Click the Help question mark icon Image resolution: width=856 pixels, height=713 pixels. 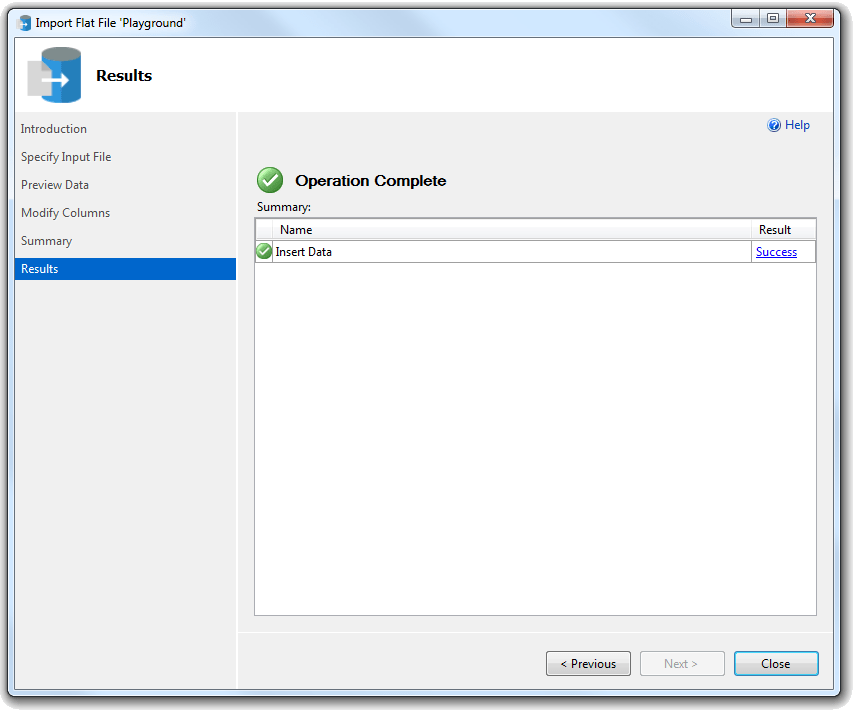pos(773,126)
